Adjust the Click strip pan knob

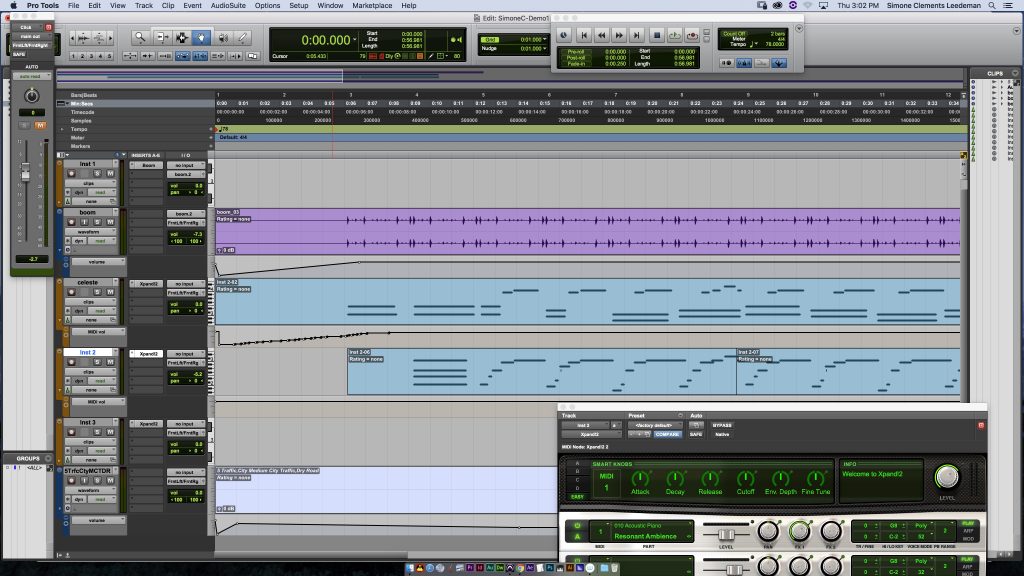click(31, 96)
